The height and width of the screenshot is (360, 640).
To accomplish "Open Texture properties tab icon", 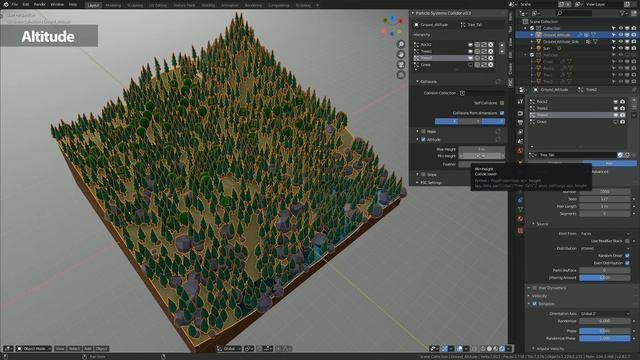I will click(x=520, y=231).
